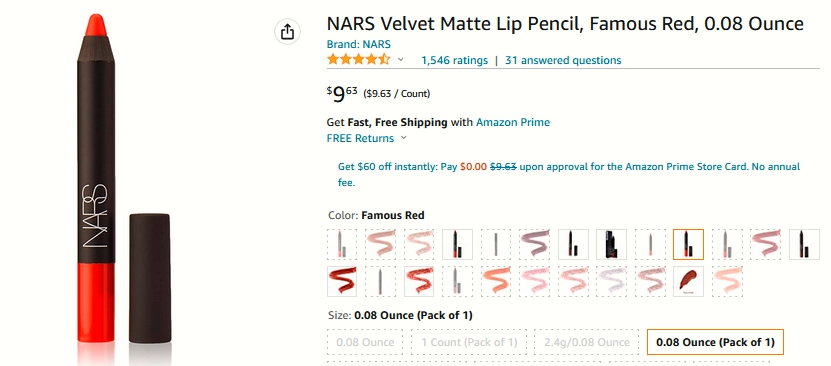Expand the FREE Returns chevron
The image size is (831, 366).
point(404,138)
